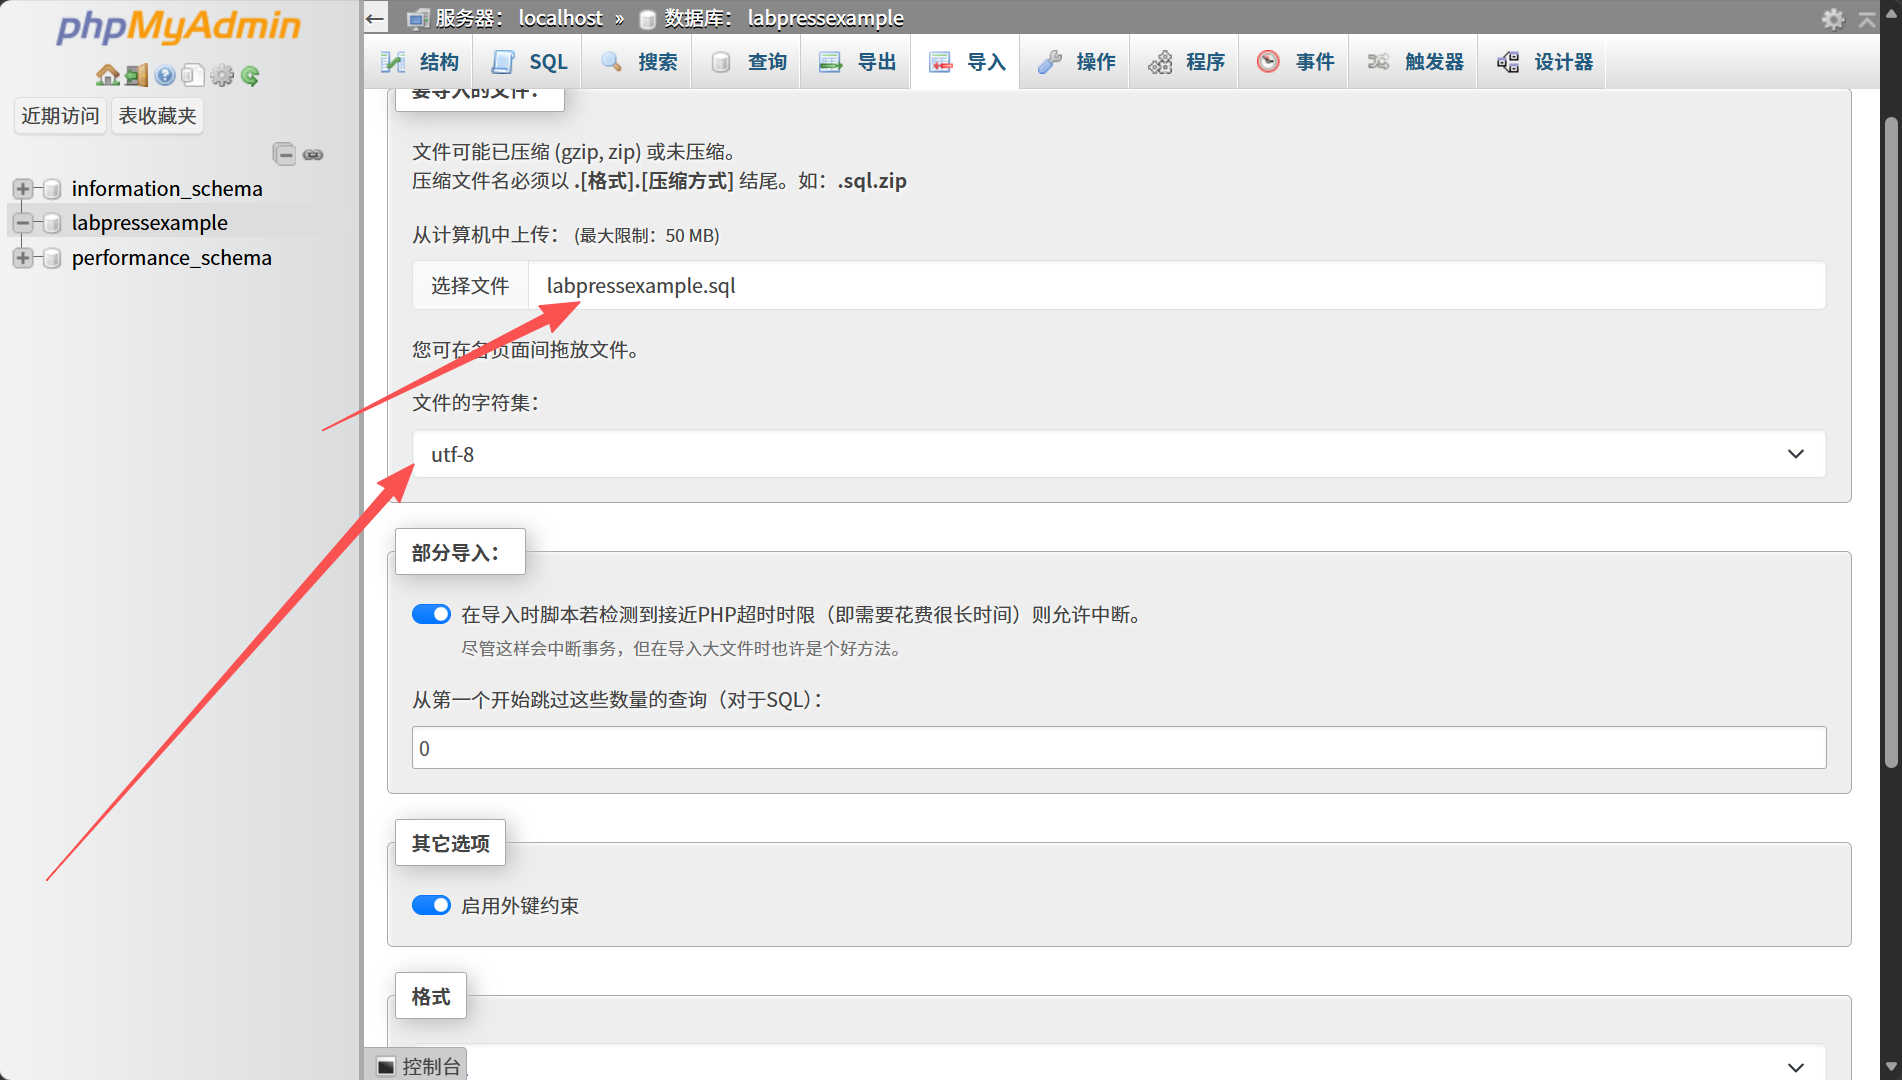Collapse top menu with up arrow icon
Image resolution: width=1902 pixels, height=1080 pixels.
tap(1867, 19)
